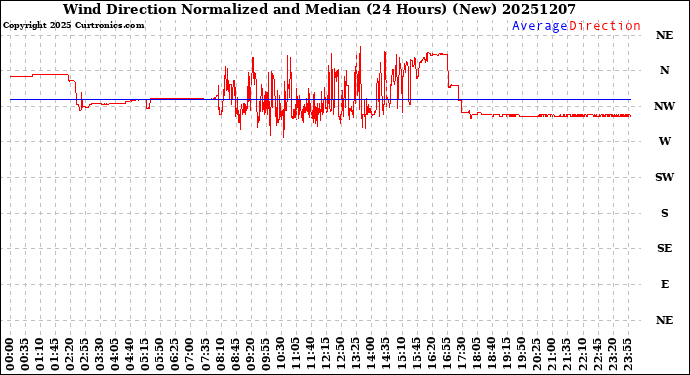Click the '19:15' time axis label
This screenshot has width=690, height=375.
[x=505, y=354]
